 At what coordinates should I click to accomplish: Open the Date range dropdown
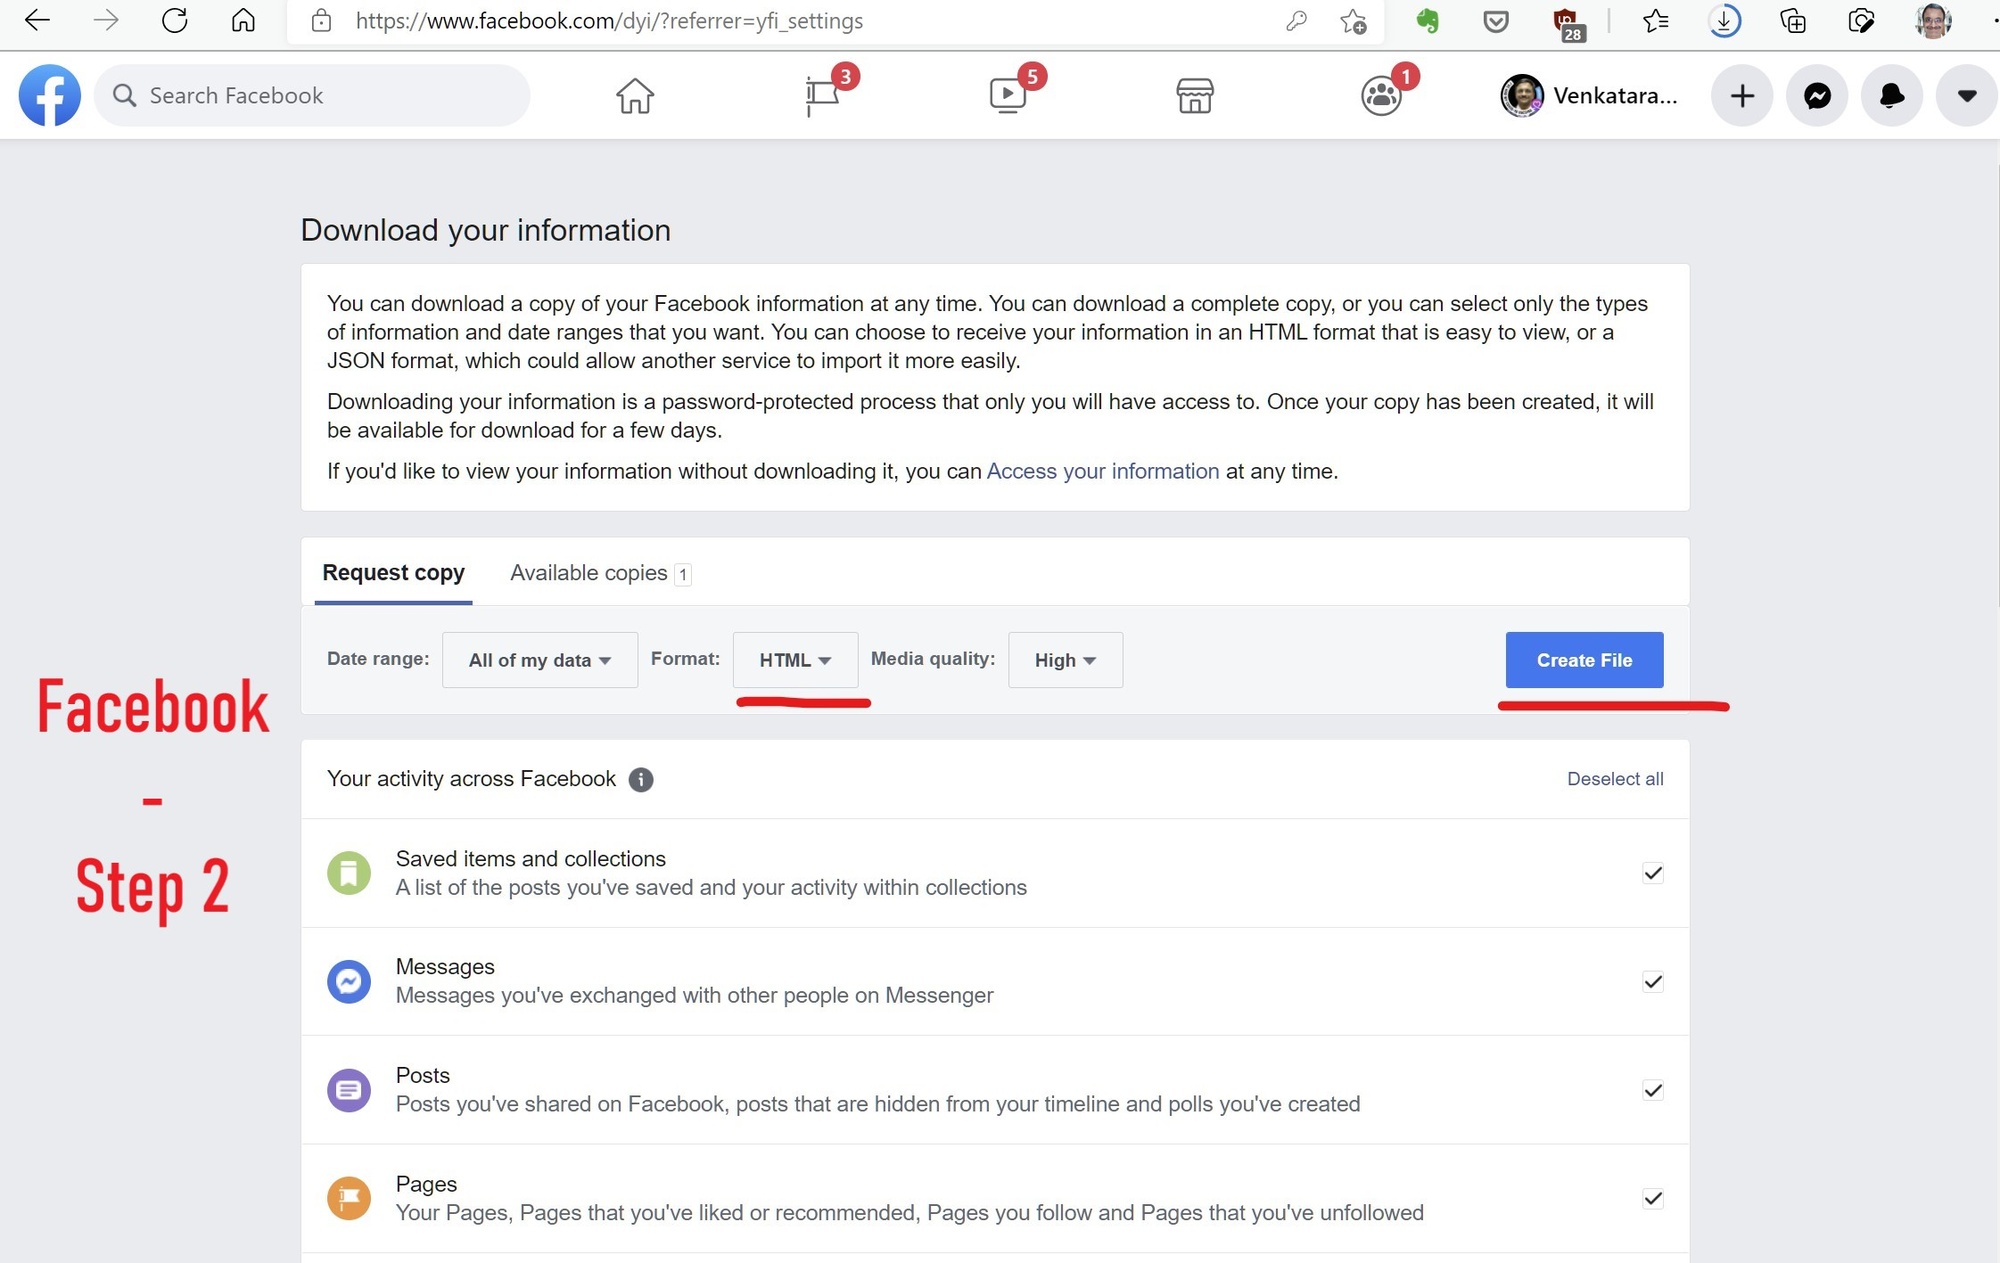point(538,660)
